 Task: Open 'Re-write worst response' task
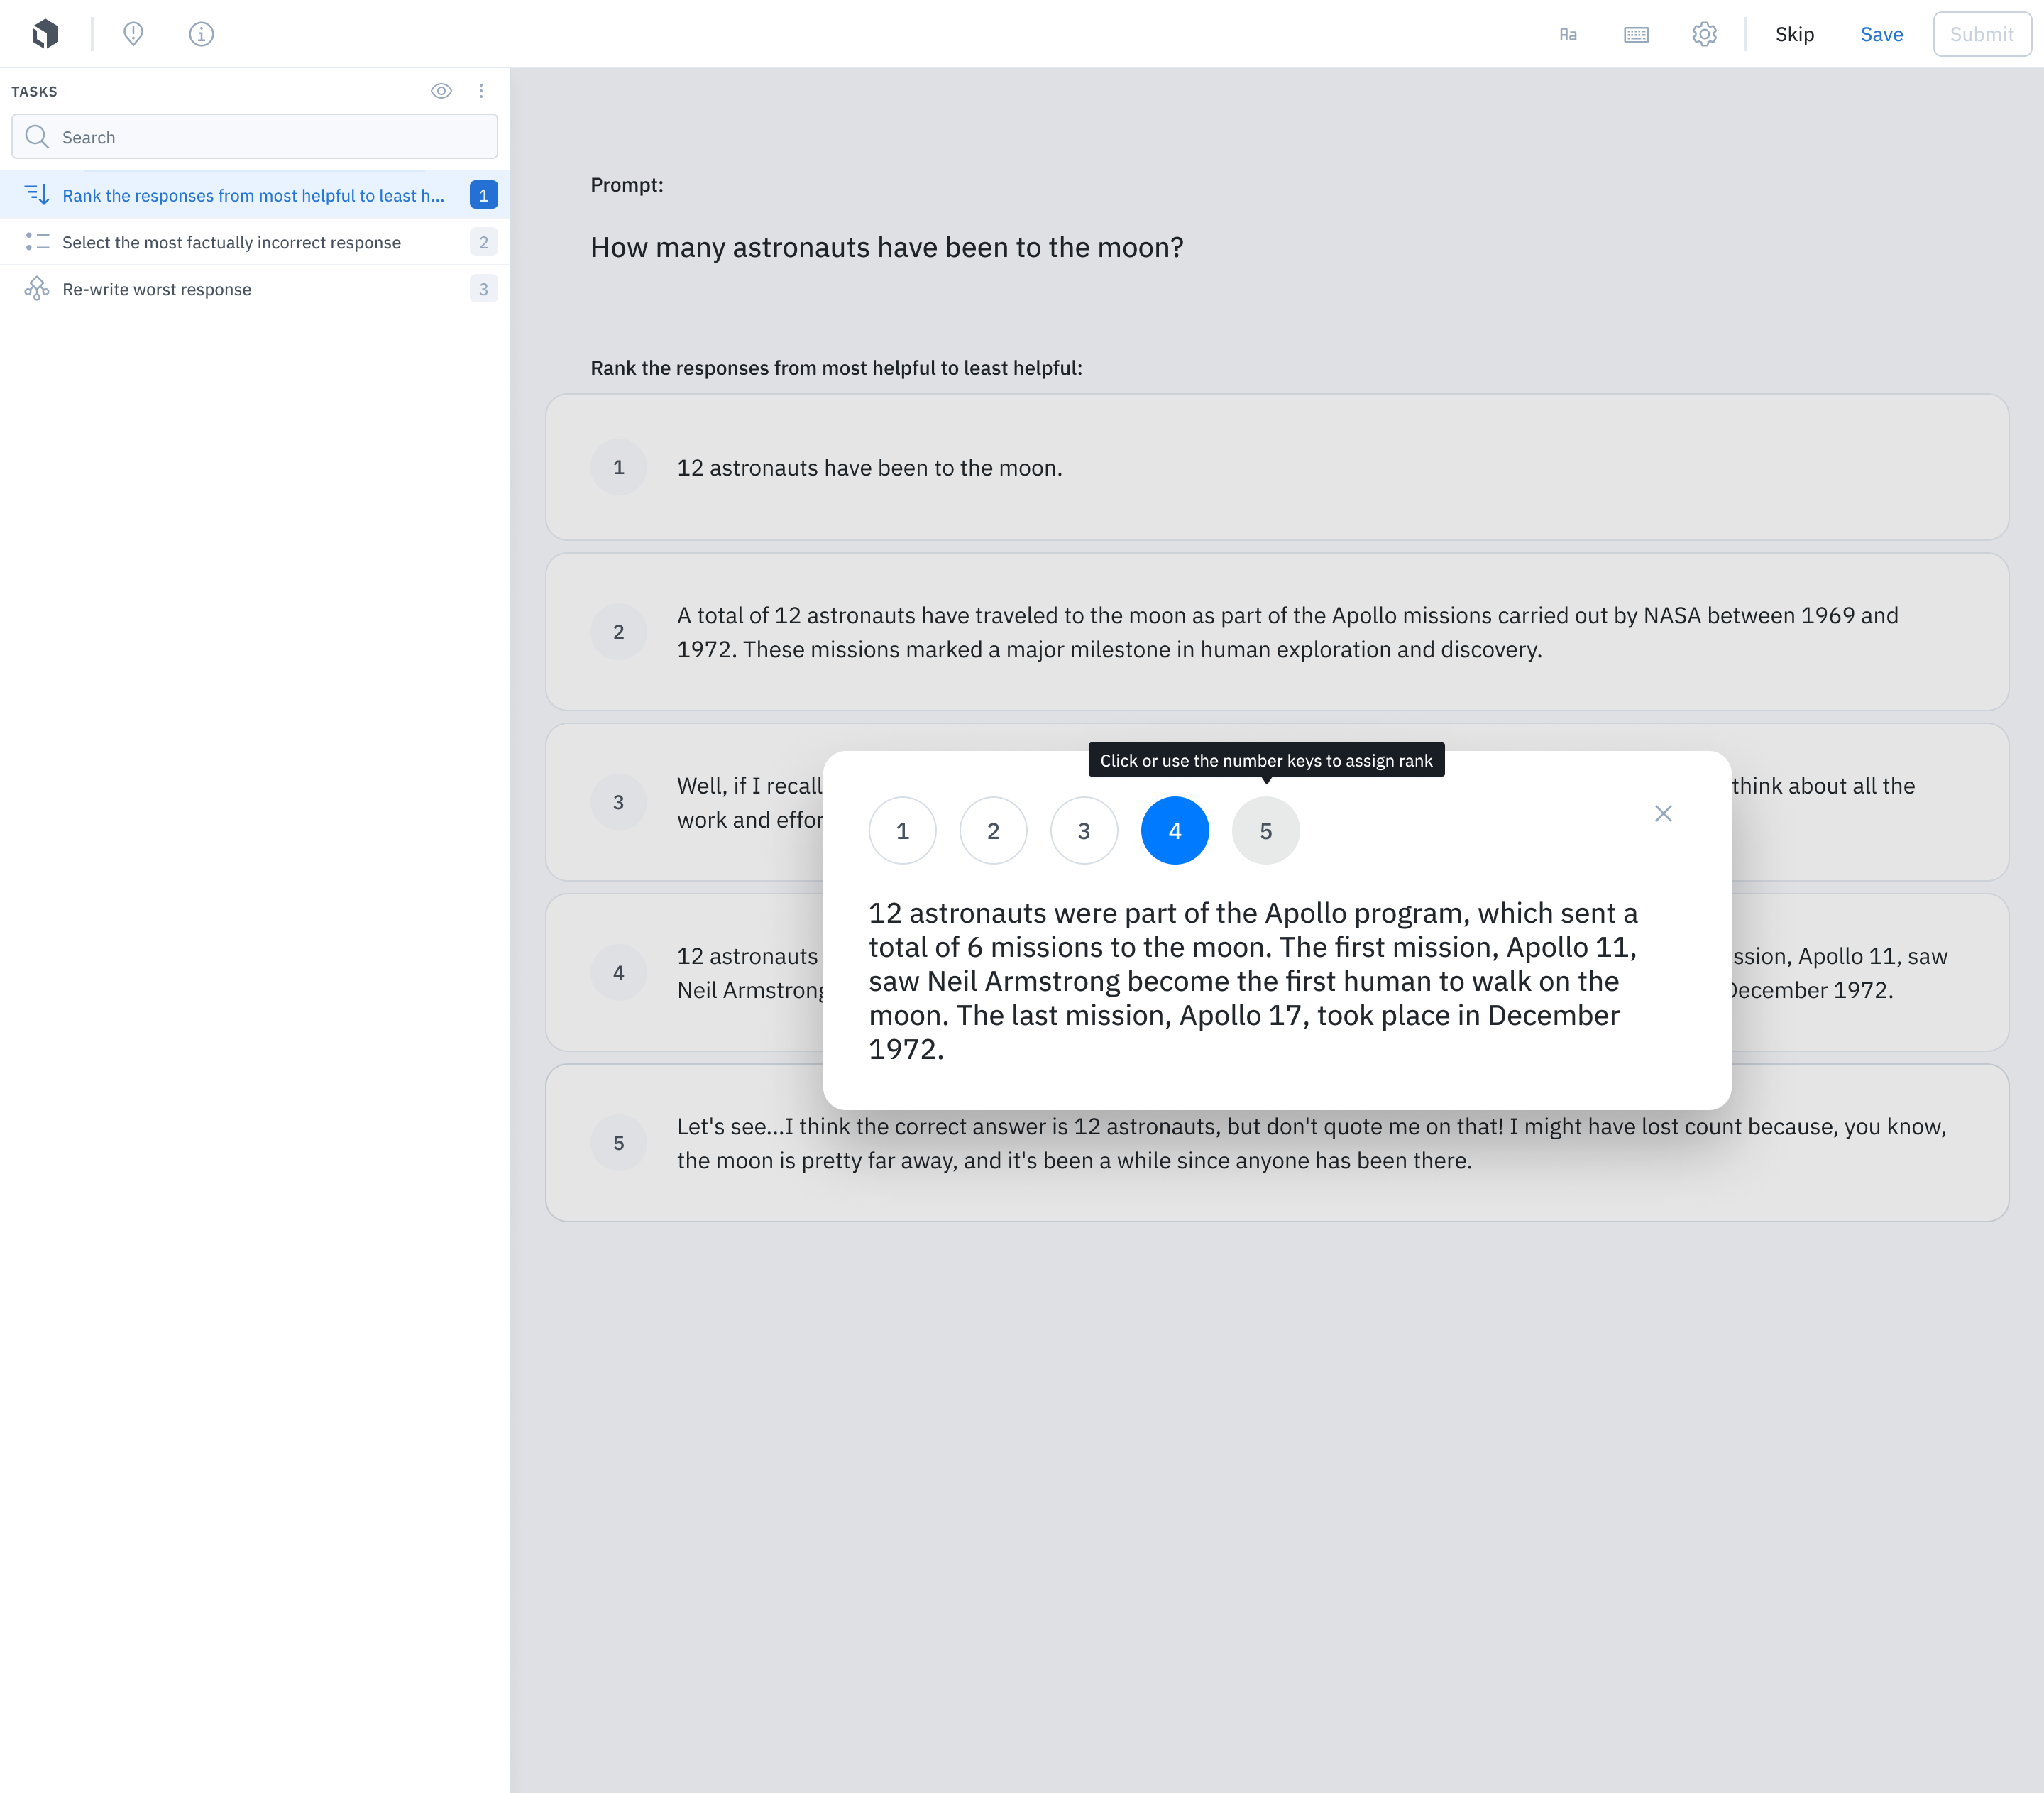(157, 289)
